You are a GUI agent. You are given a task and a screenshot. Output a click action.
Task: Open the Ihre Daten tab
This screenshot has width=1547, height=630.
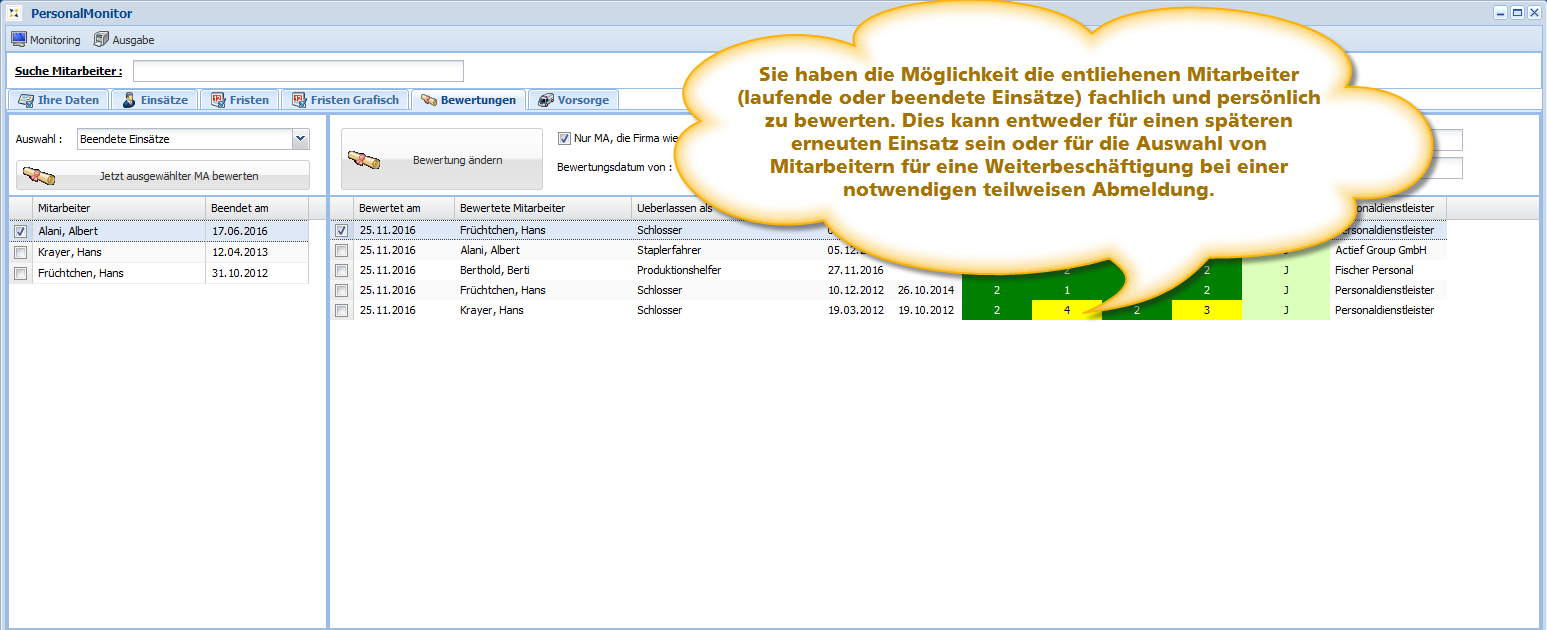click(58, 100)
